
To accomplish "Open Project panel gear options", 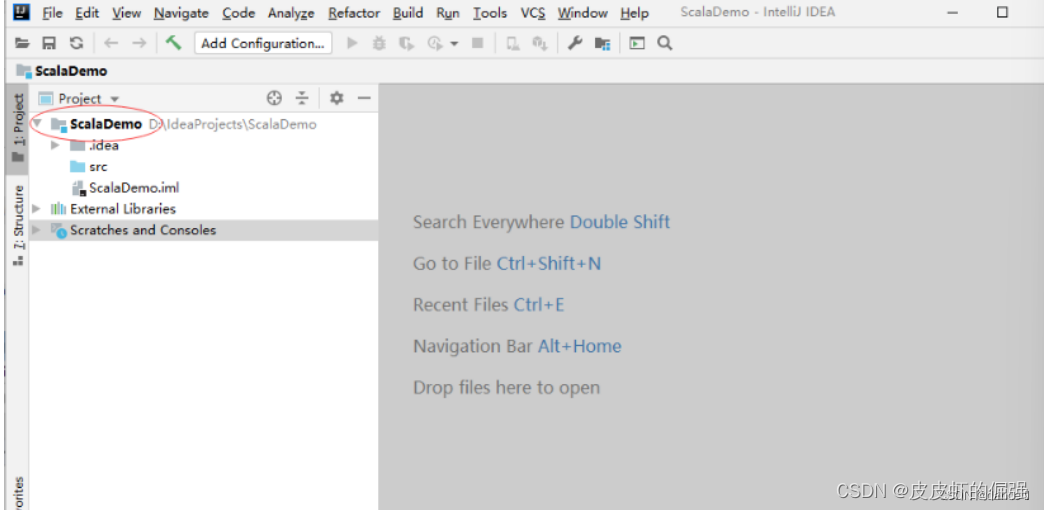I will [337, 99].
